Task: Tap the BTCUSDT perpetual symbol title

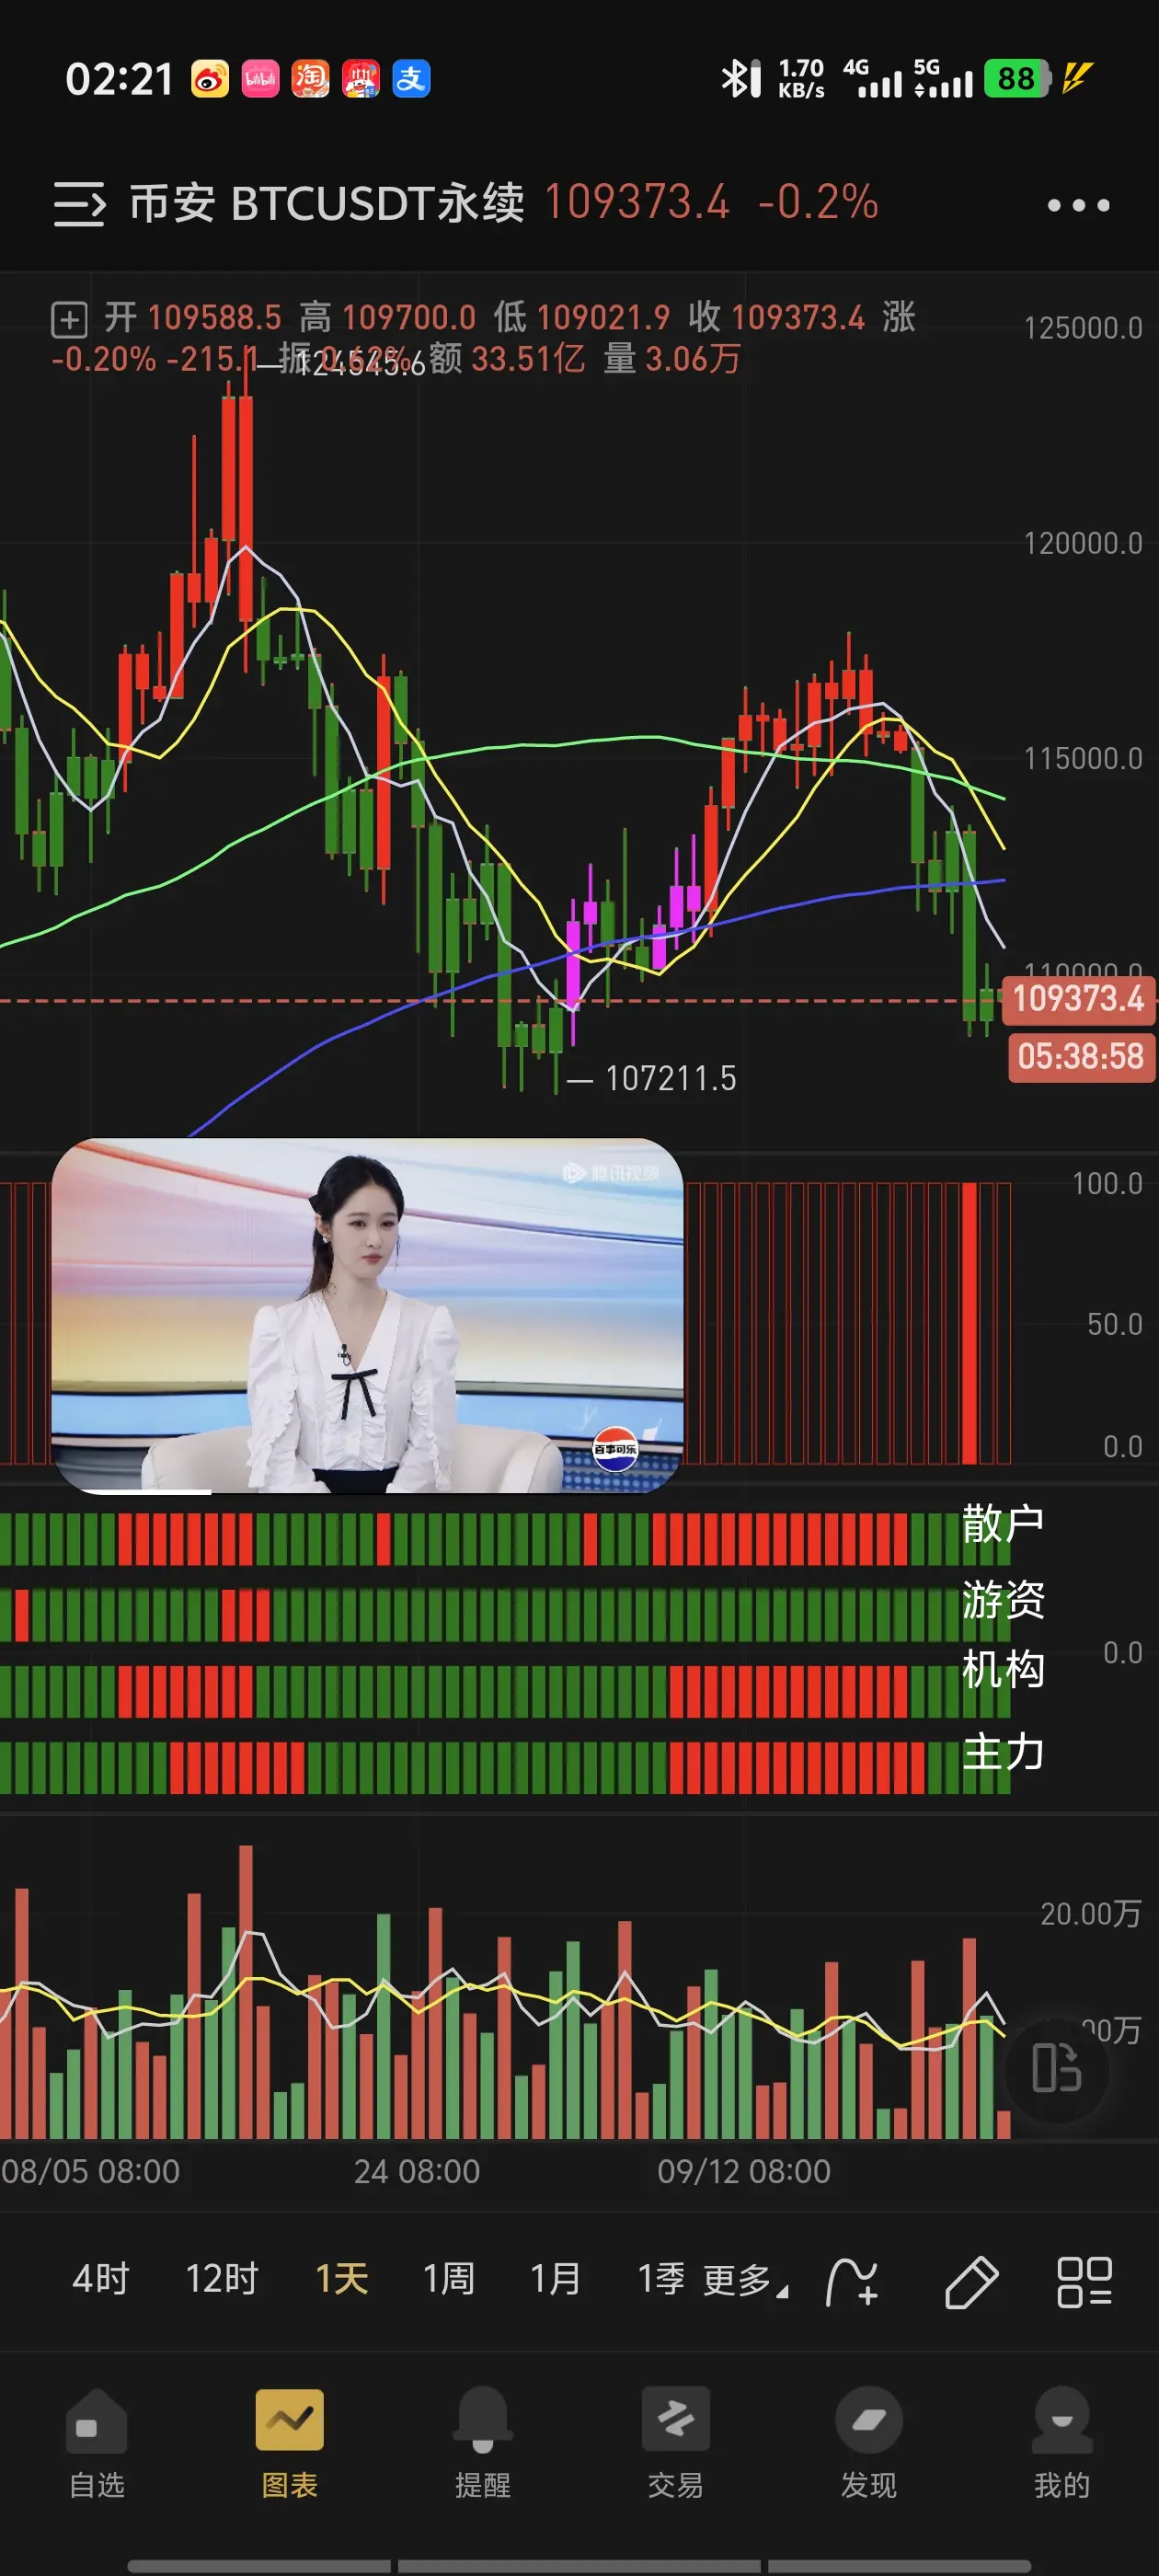Action: 327,203
